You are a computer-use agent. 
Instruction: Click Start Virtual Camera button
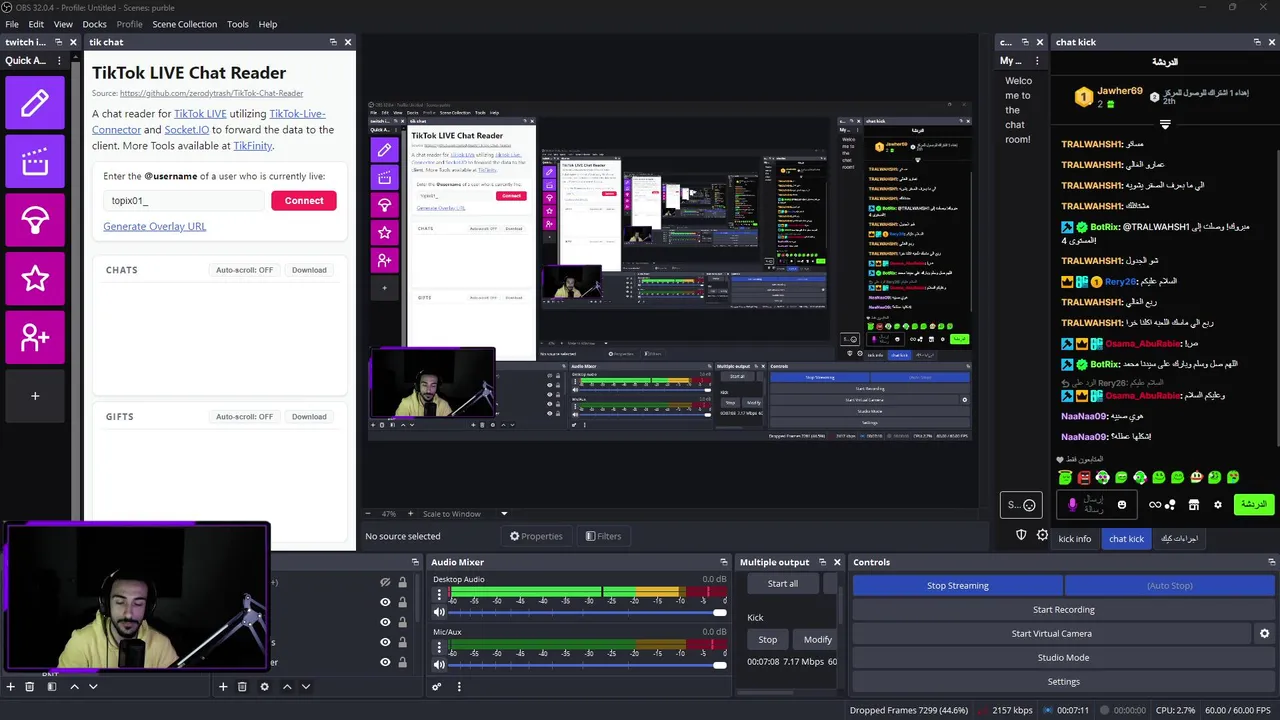(1051, 634)
